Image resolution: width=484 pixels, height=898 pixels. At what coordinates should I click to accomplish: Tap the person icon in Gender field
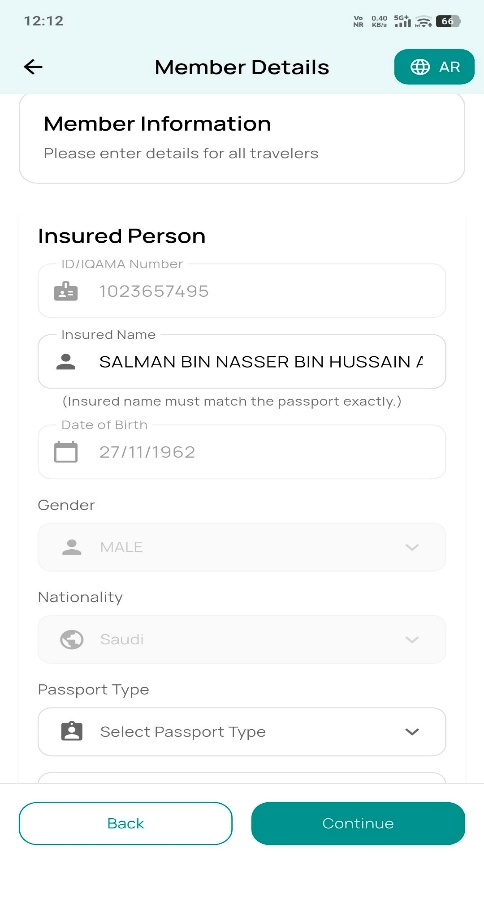click(x=72, y=547)
